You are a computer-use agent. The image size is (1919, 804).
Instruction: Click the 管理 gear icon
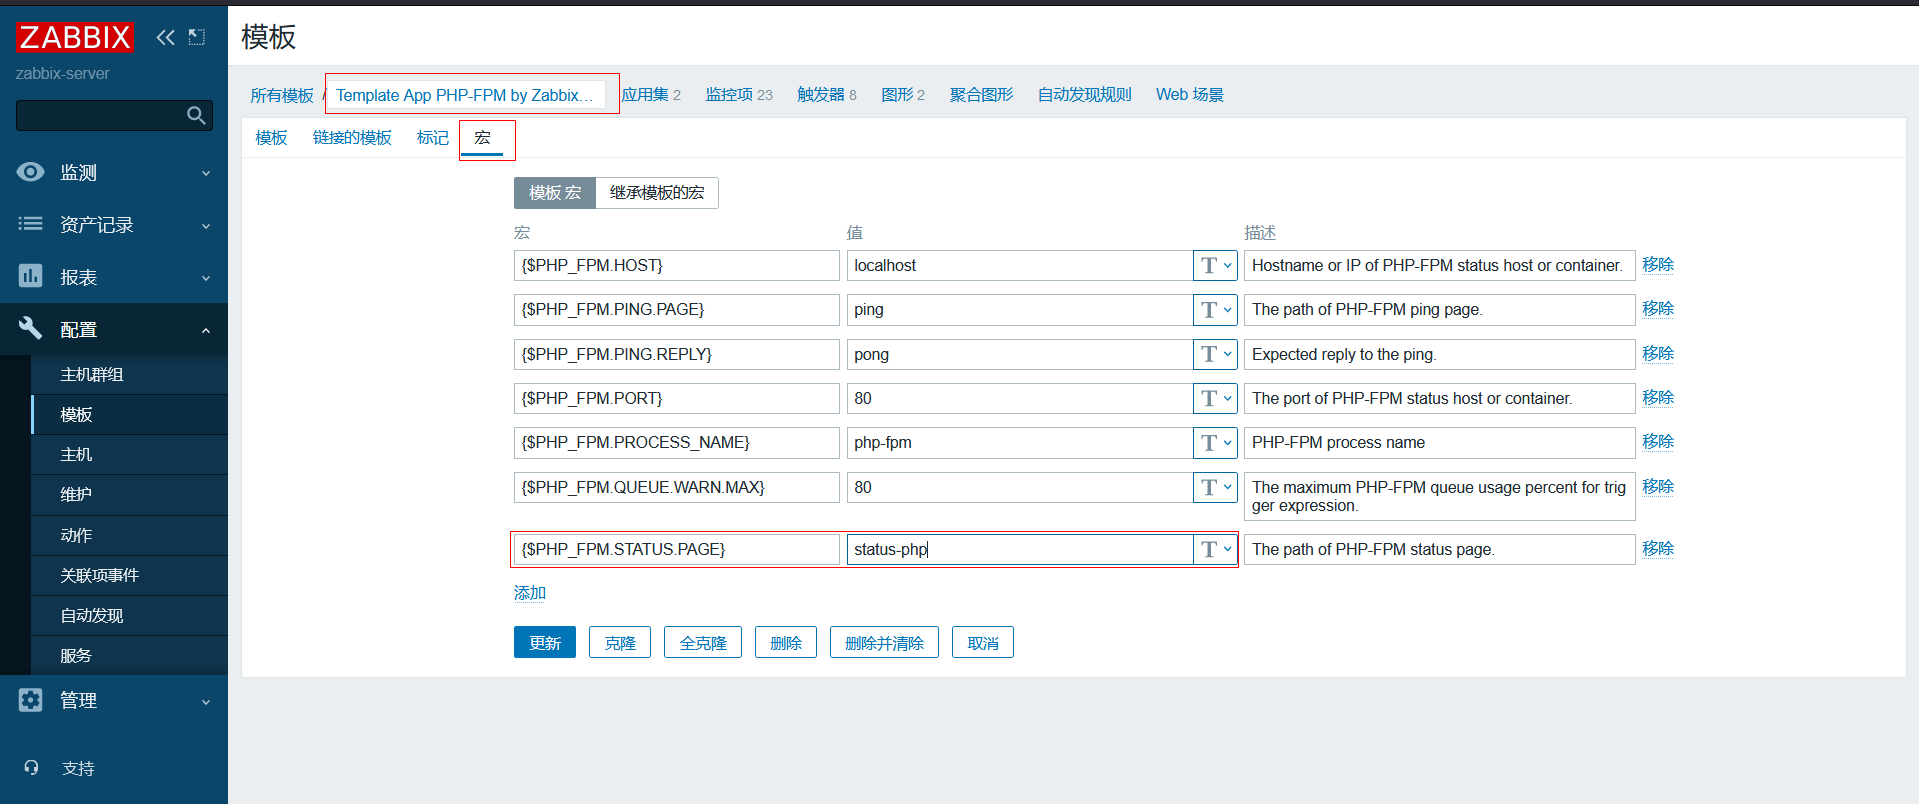(31, 700)
